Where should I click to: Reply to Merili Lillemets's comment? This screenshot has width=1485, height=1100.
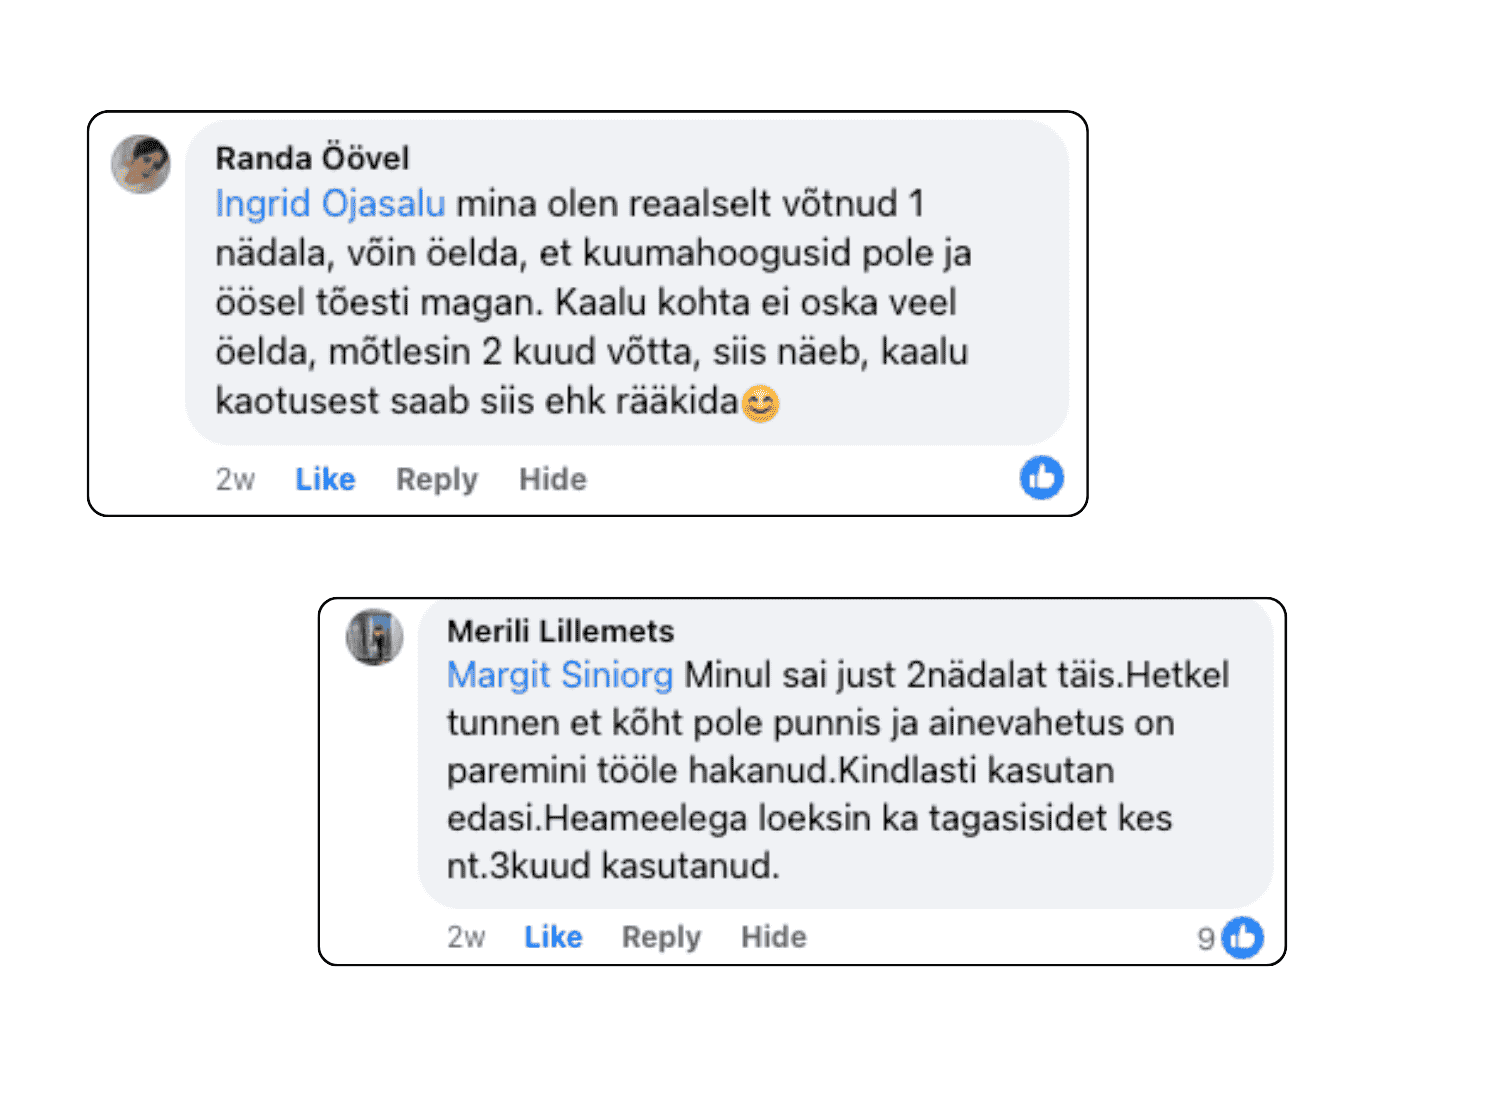point(661,937)
